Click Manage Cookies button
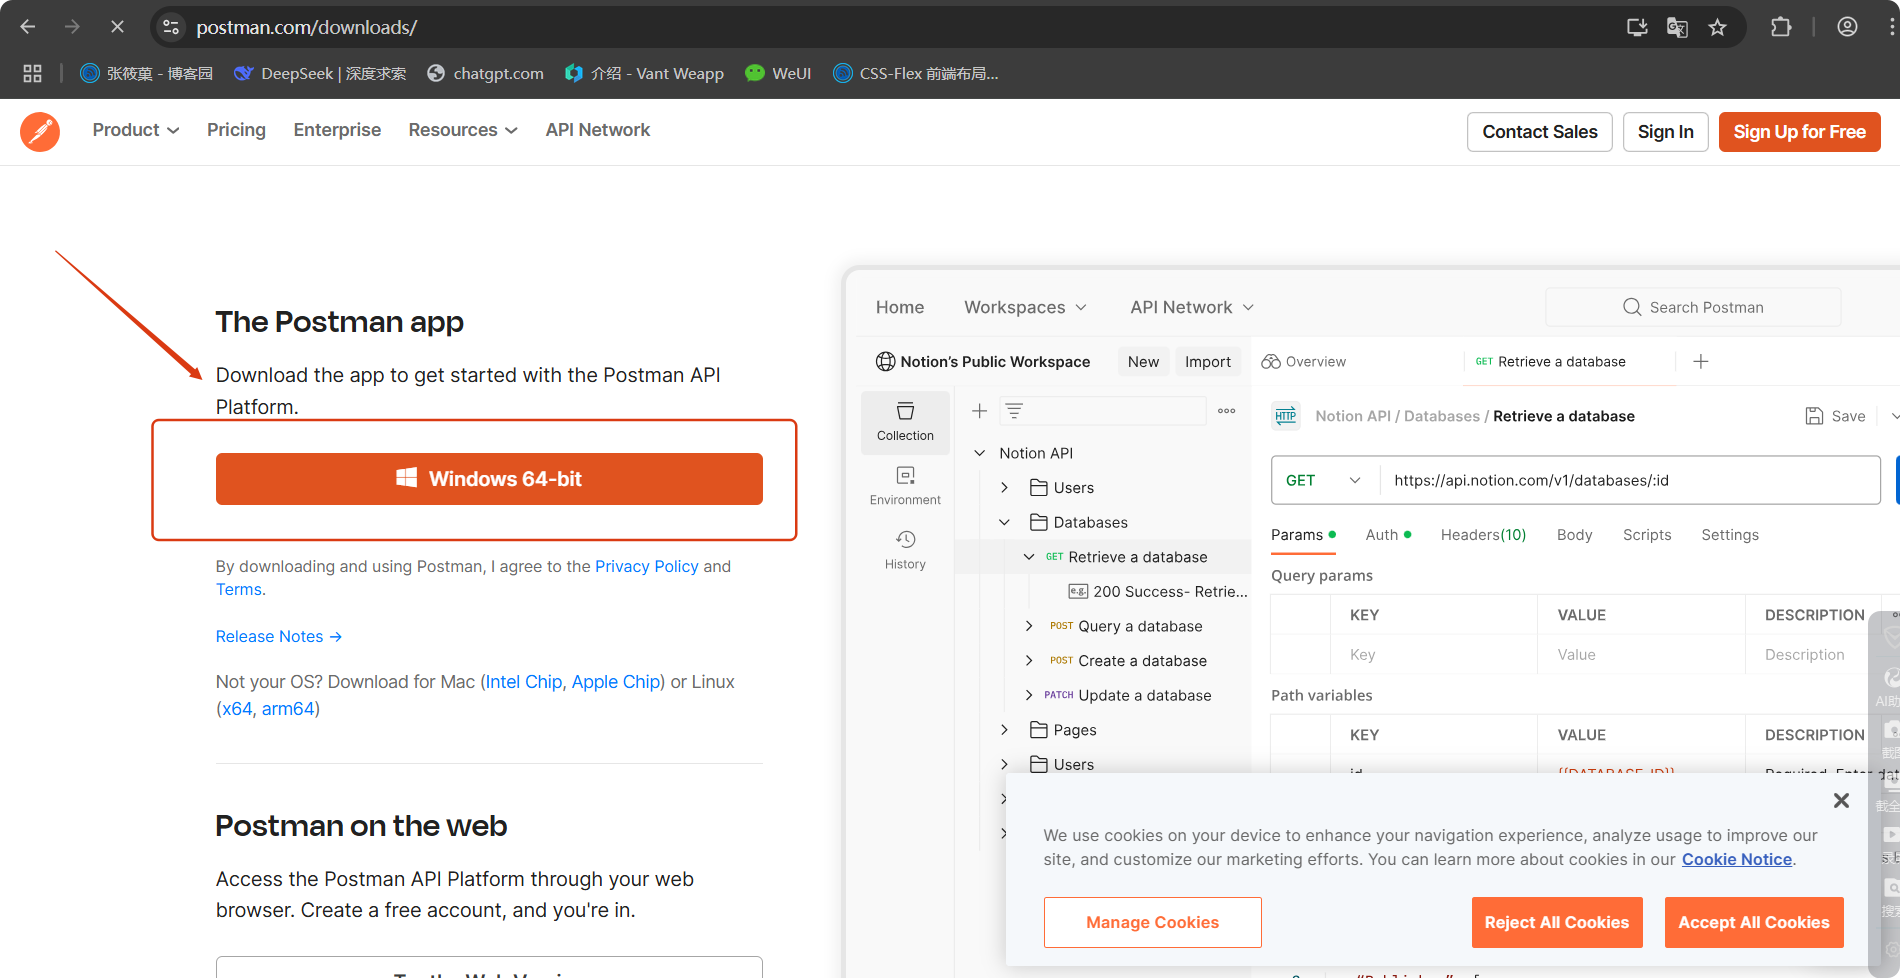This screenshot has width=1900, height=978. pos(1152,922)
